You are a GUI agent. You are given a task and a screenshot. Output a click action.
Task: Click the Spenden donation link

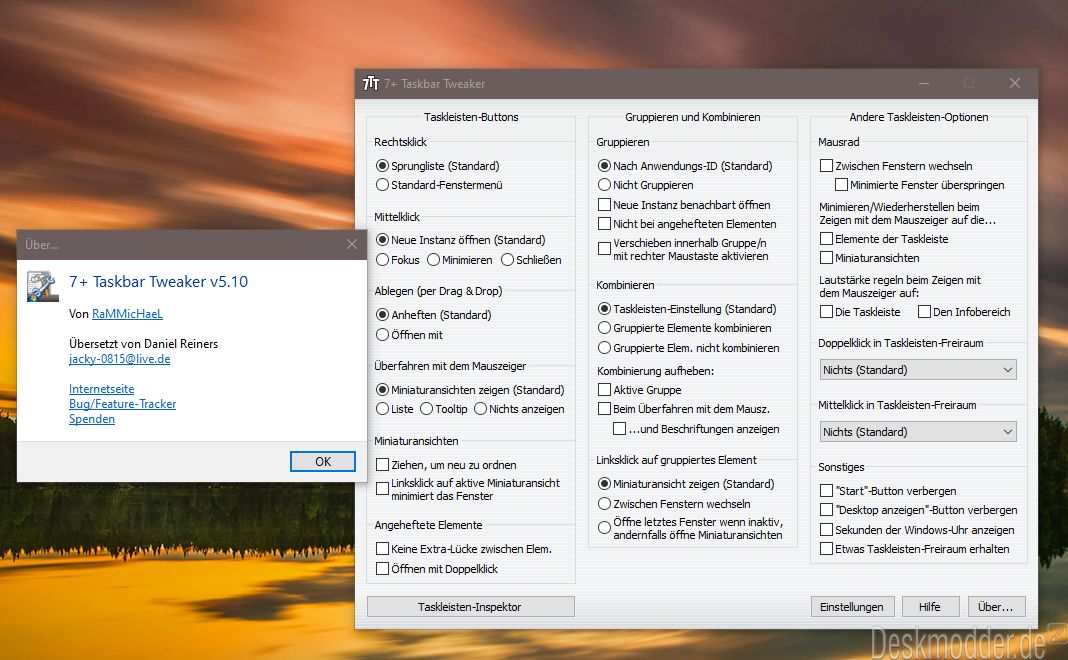92,419
